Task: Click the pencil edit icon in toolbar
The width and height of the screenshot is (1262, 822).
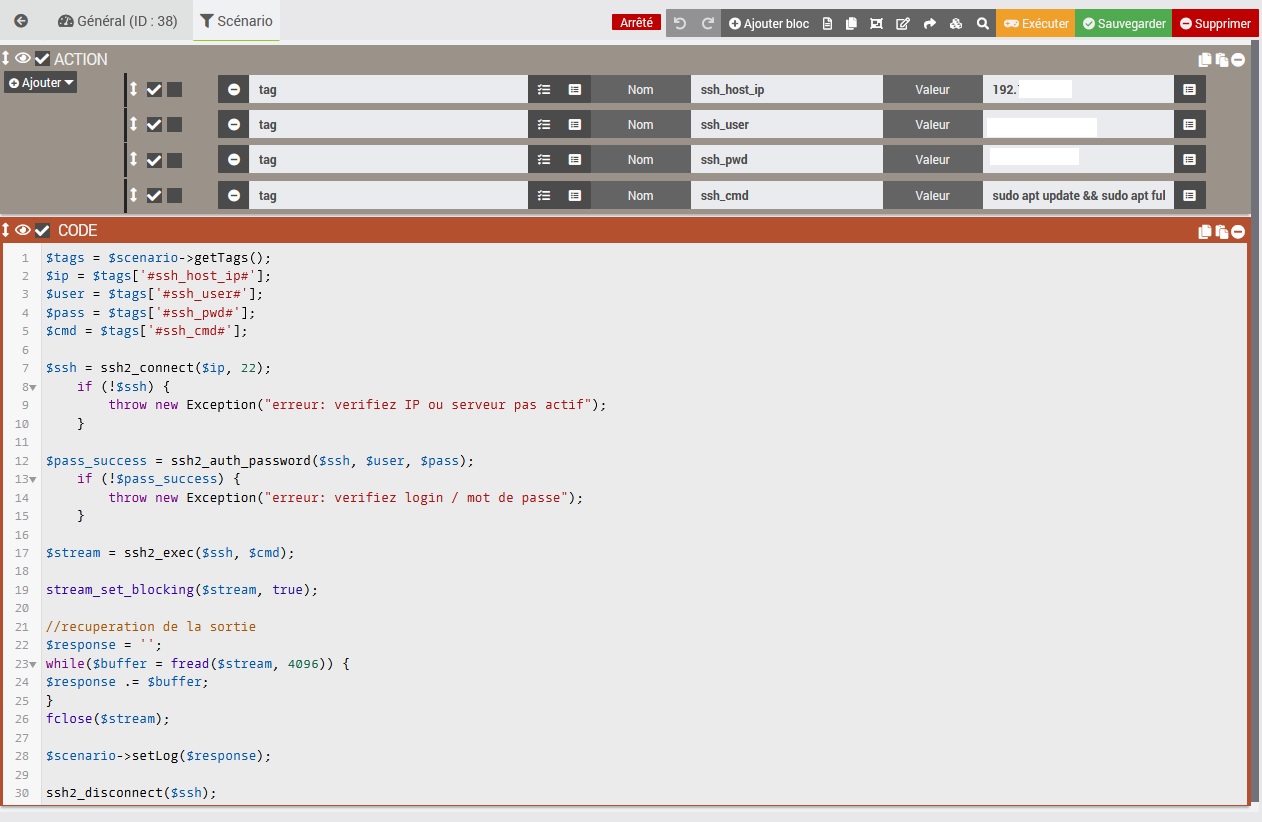Action: point(903,23)
